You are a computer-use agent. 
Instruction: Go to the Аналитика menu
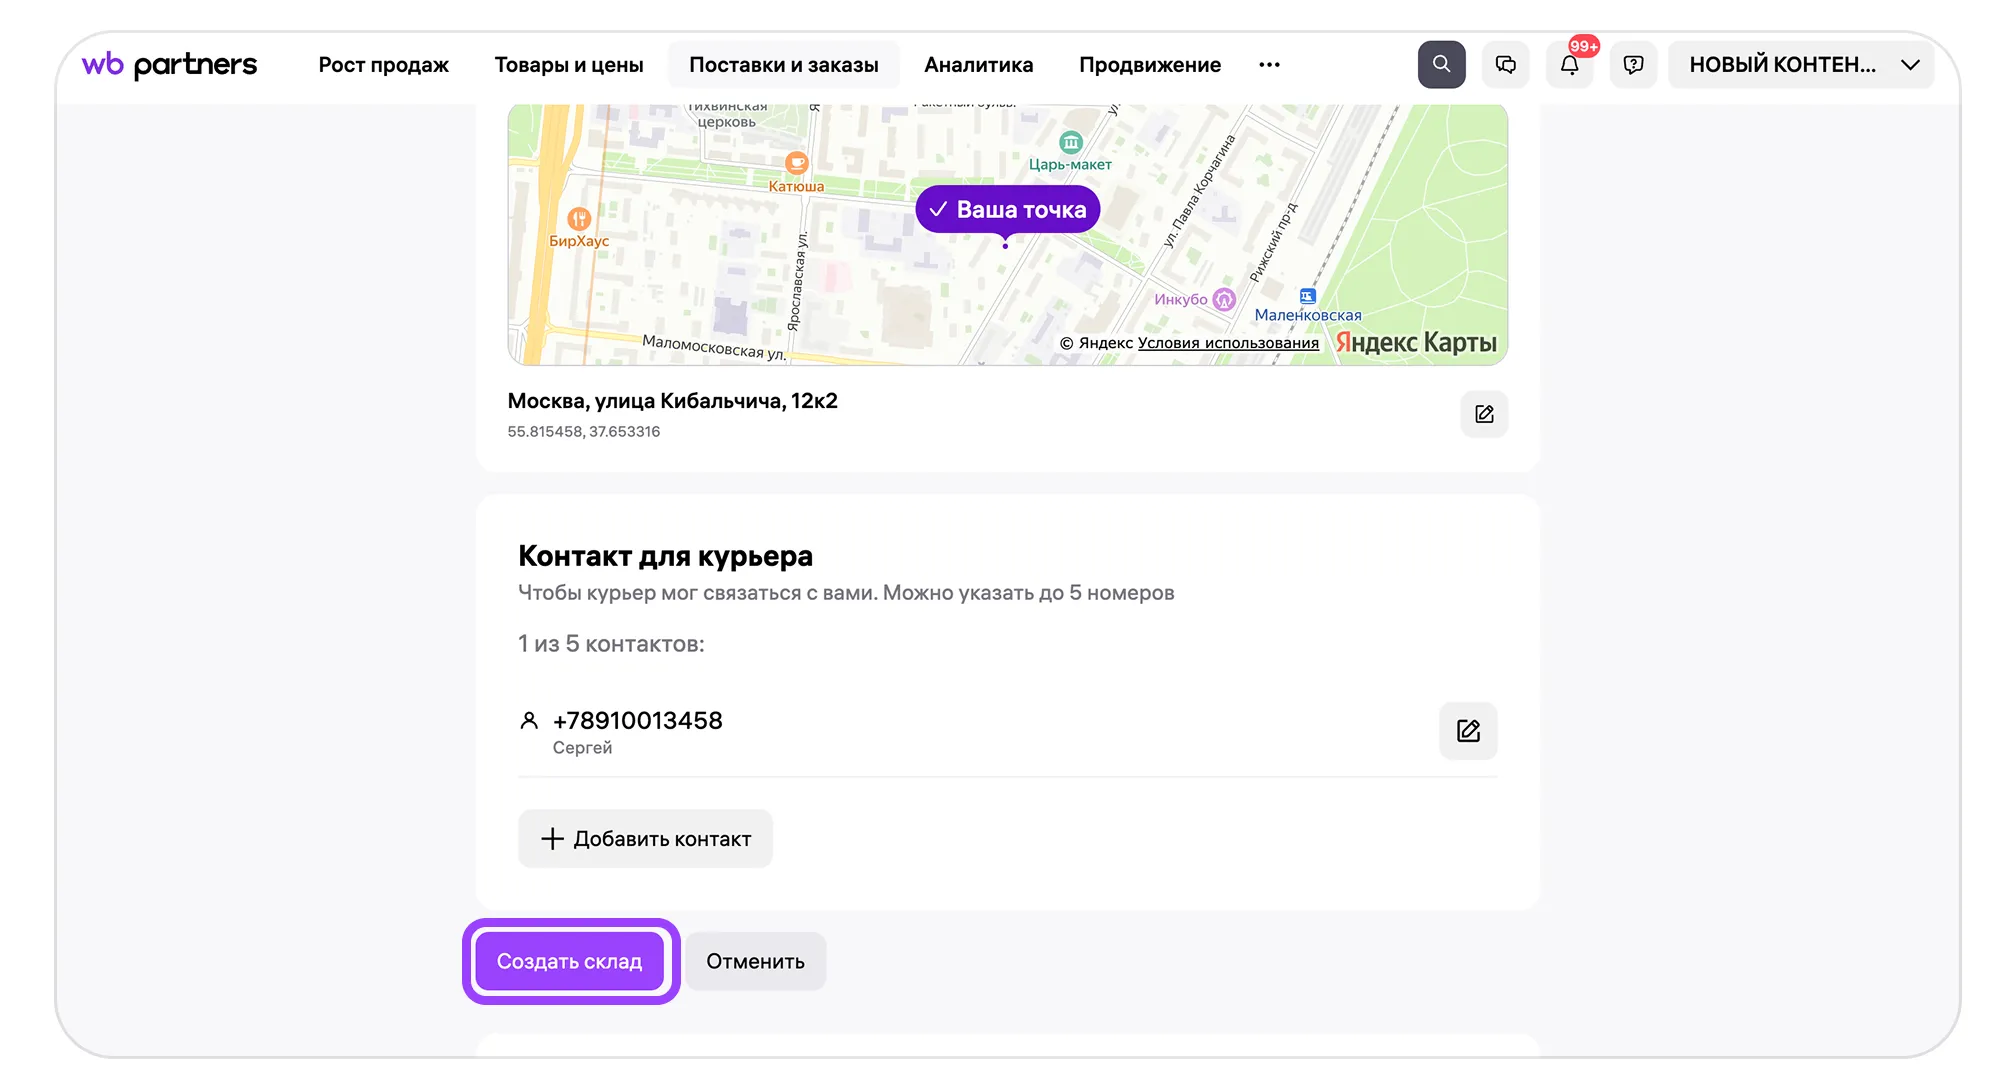pos(978,65)
